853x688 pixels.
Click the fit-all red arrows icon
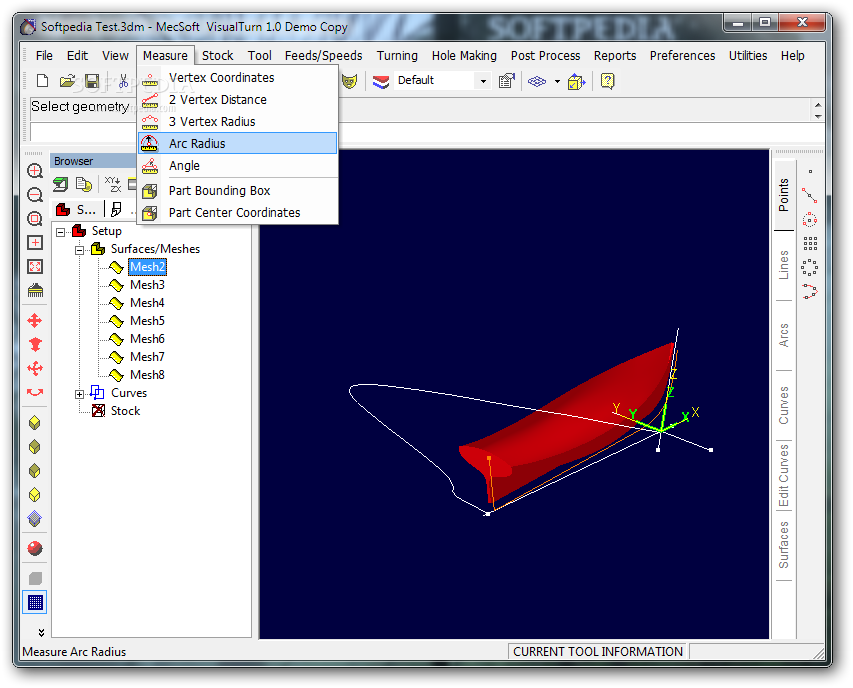(35, 266)
